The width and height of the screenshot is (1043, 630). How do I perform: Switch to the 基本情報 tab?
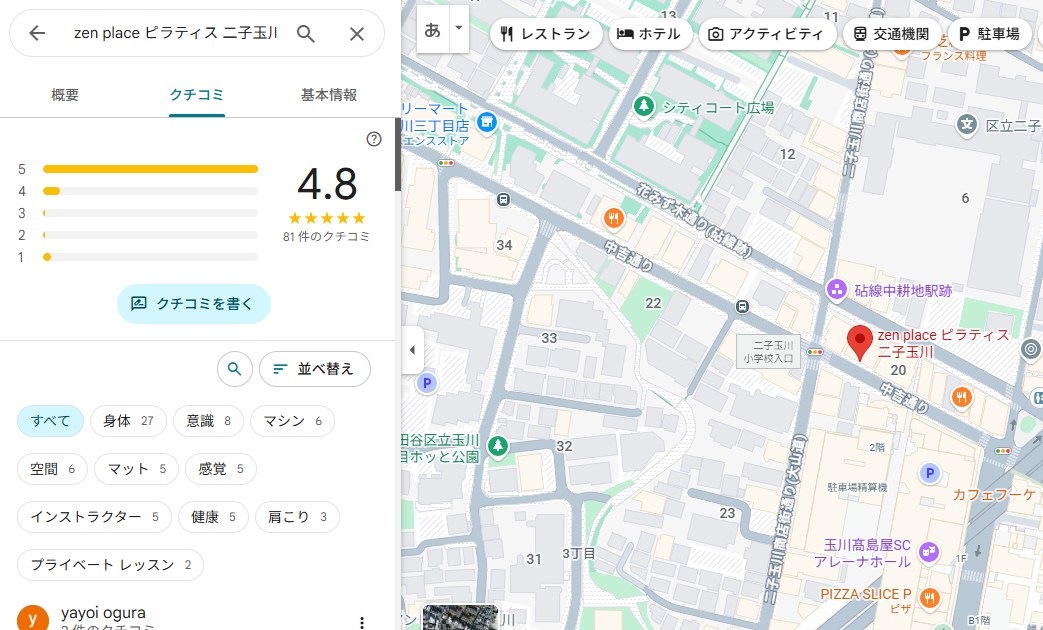tap(330, 94)
